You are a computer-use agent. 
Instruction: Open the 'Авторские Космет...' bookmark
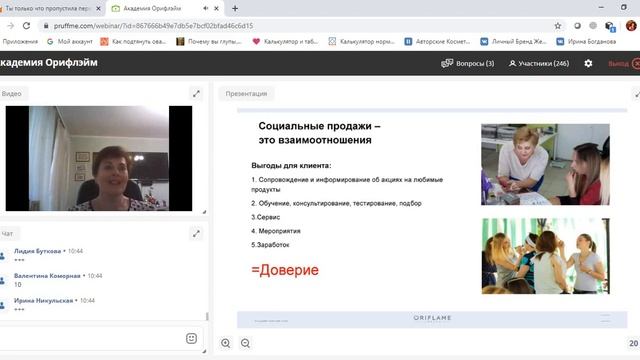[x=438, y=42]
